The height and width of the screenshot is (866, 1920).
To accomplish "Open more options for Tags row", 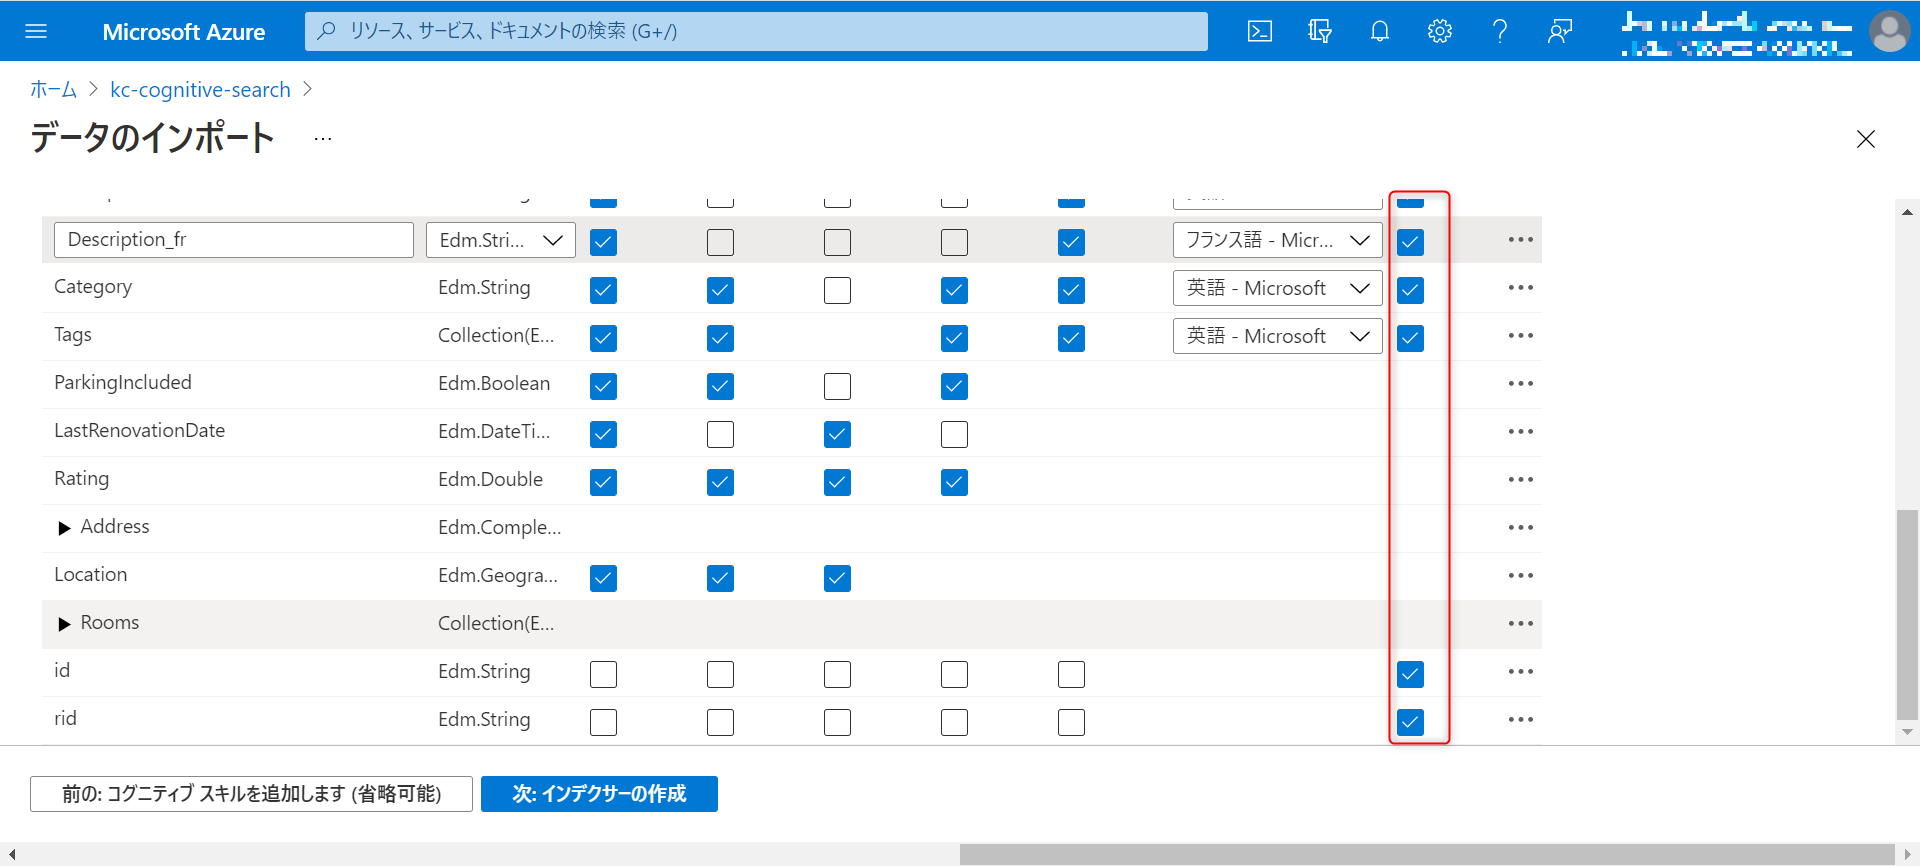I will point(1521,336).
